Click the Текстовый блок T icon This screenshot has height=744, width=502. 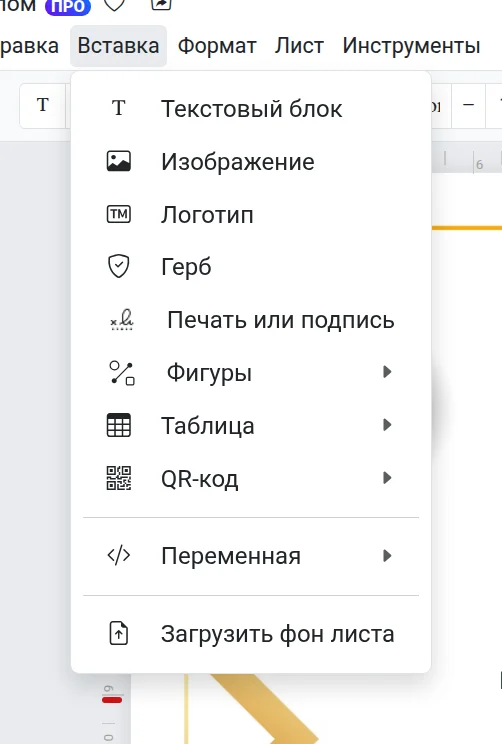coord(119,108)
